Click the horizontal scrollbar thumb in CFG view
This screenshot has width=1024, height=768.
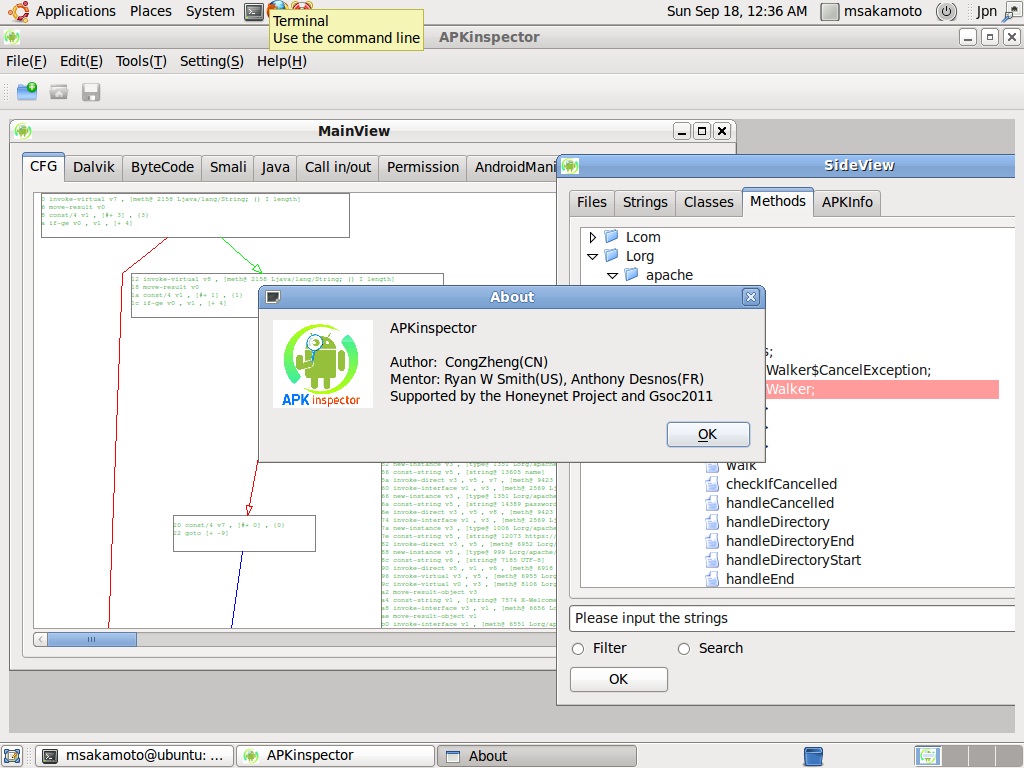point(91,639)
